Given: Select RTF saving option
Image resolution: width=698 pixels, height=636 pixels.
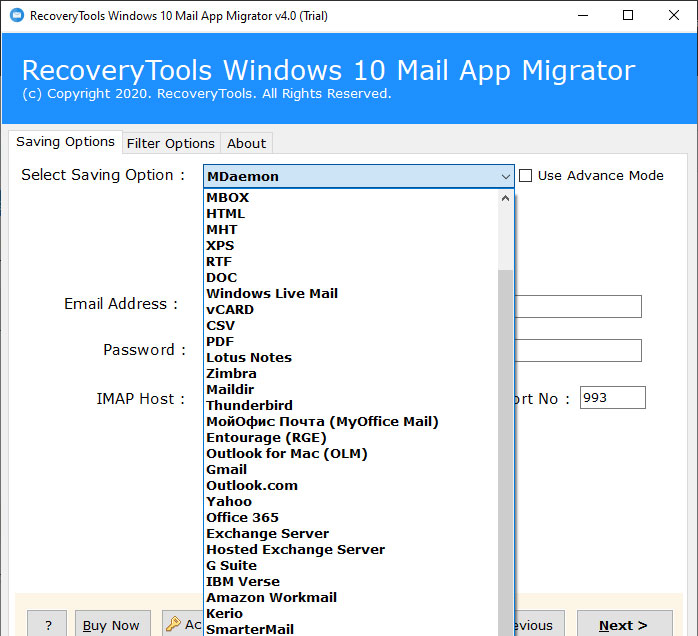Looking at the screenshot, I should click(351, 262).
